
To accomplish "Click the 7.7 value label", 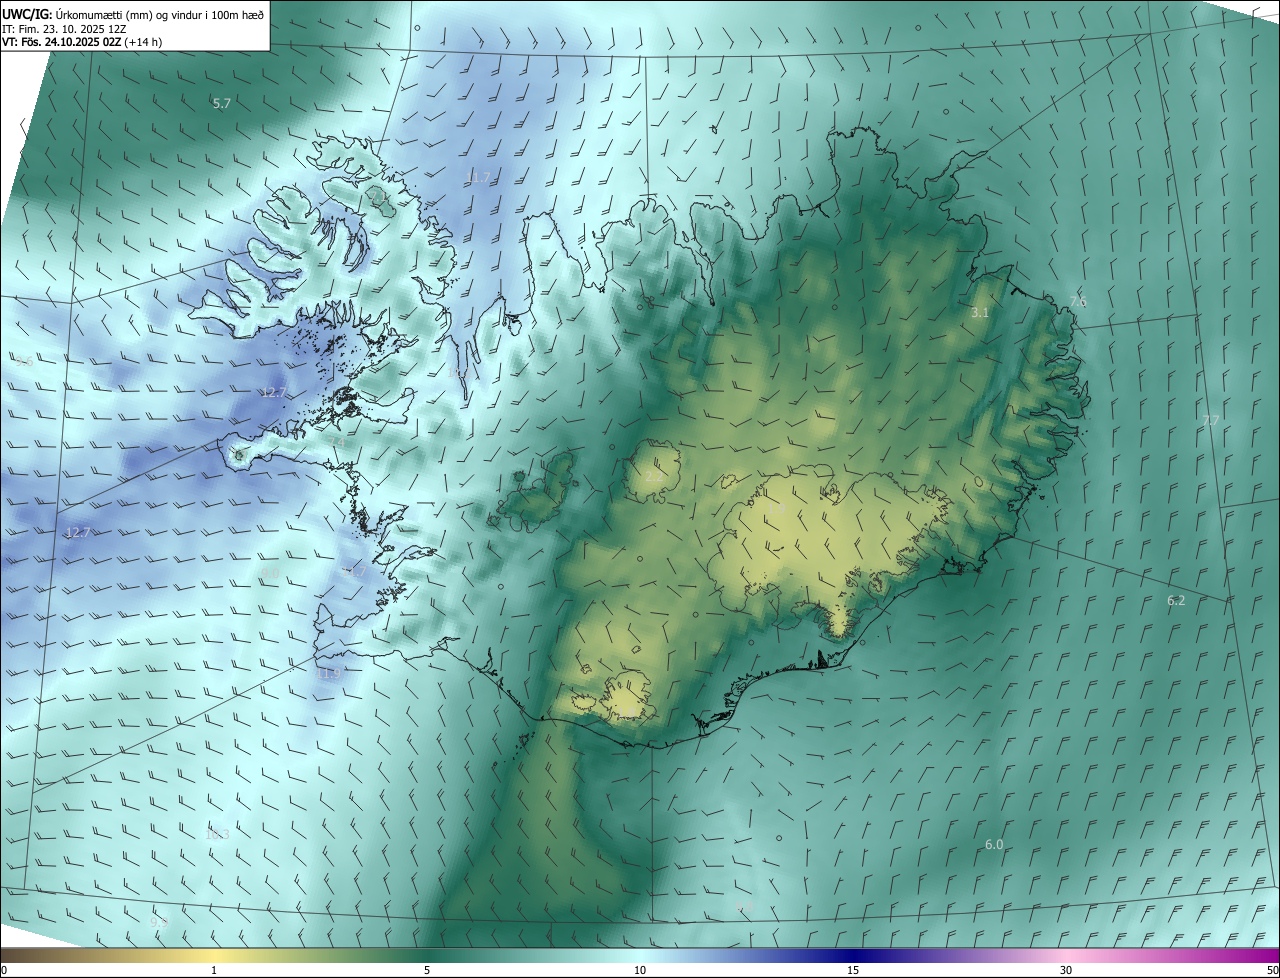I will [x=1211, y=420].
